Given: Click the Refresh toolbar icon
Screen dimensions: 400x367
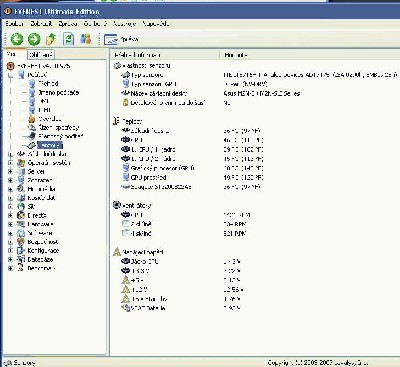Looking at the screenshot, I should pyautogui.click(x=68, y=39).
